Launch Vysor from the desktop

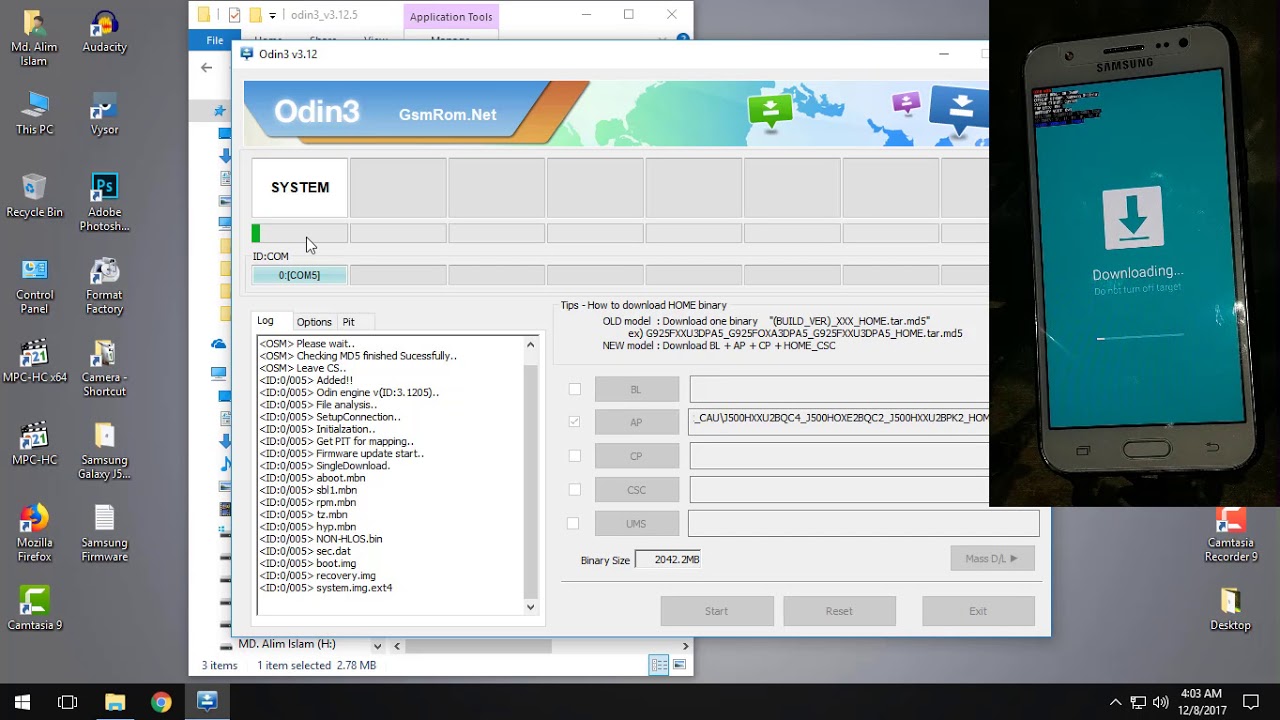pyautogui.click(x=104, y=113)
